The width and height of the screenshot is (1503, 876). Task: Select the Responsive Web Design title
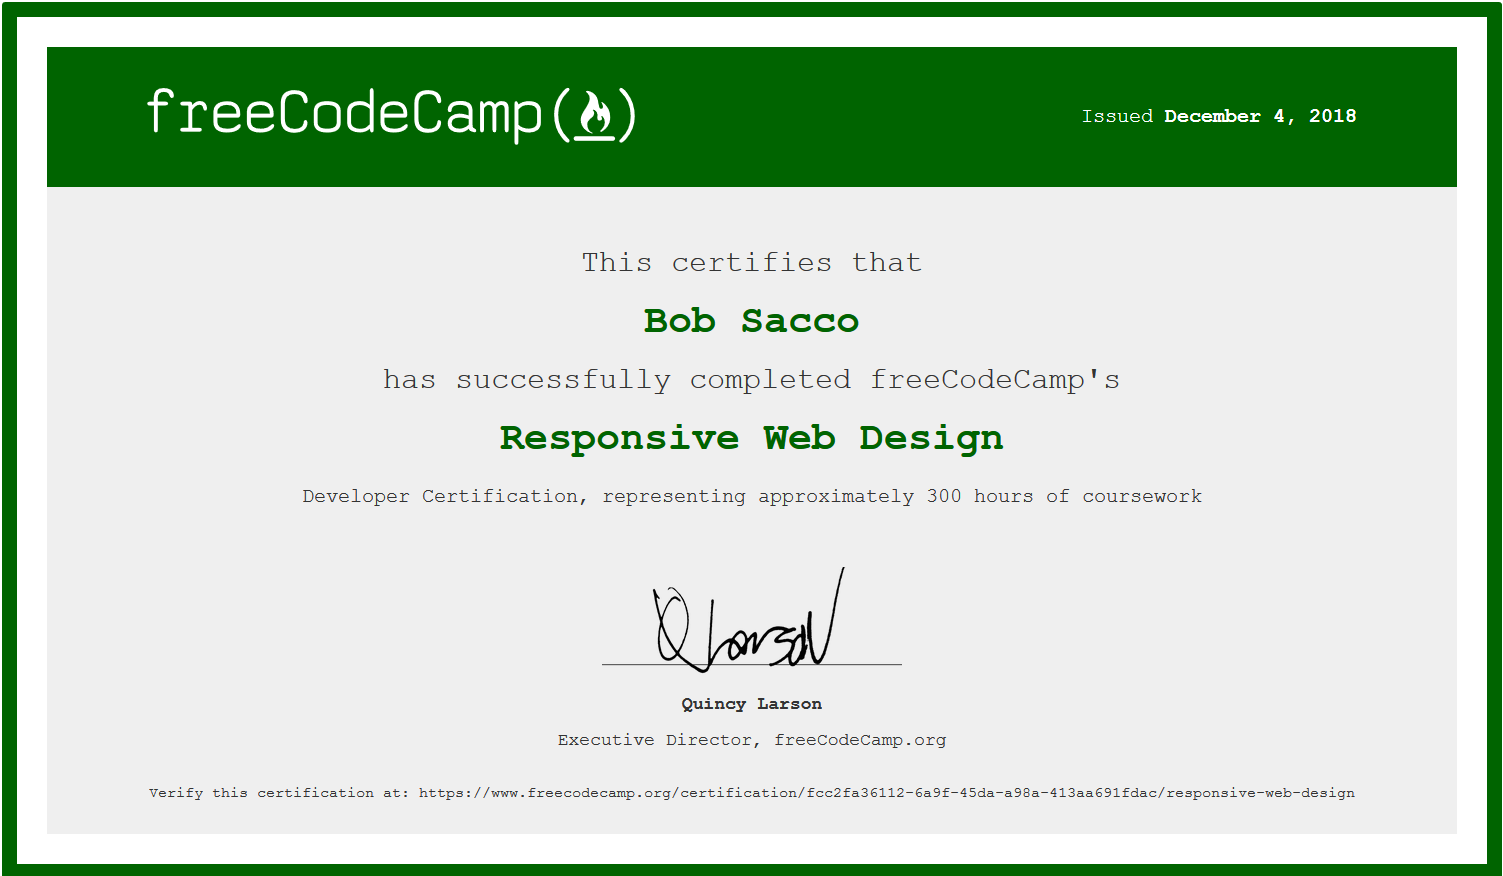click(x=751, y=438)
